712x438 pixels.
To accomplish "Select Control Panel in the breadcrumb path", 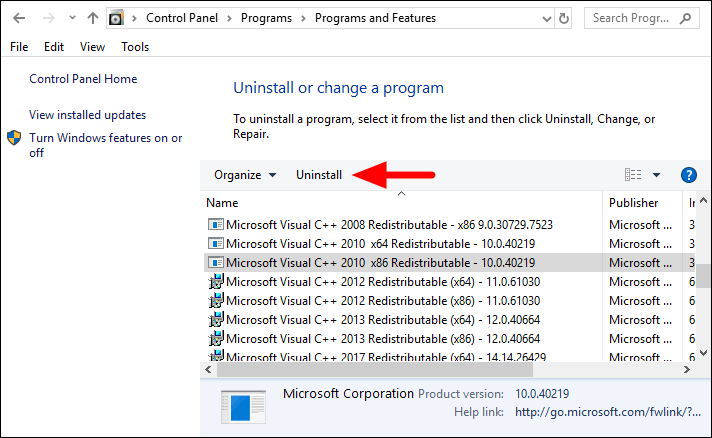I will click(x=182, y=18).
